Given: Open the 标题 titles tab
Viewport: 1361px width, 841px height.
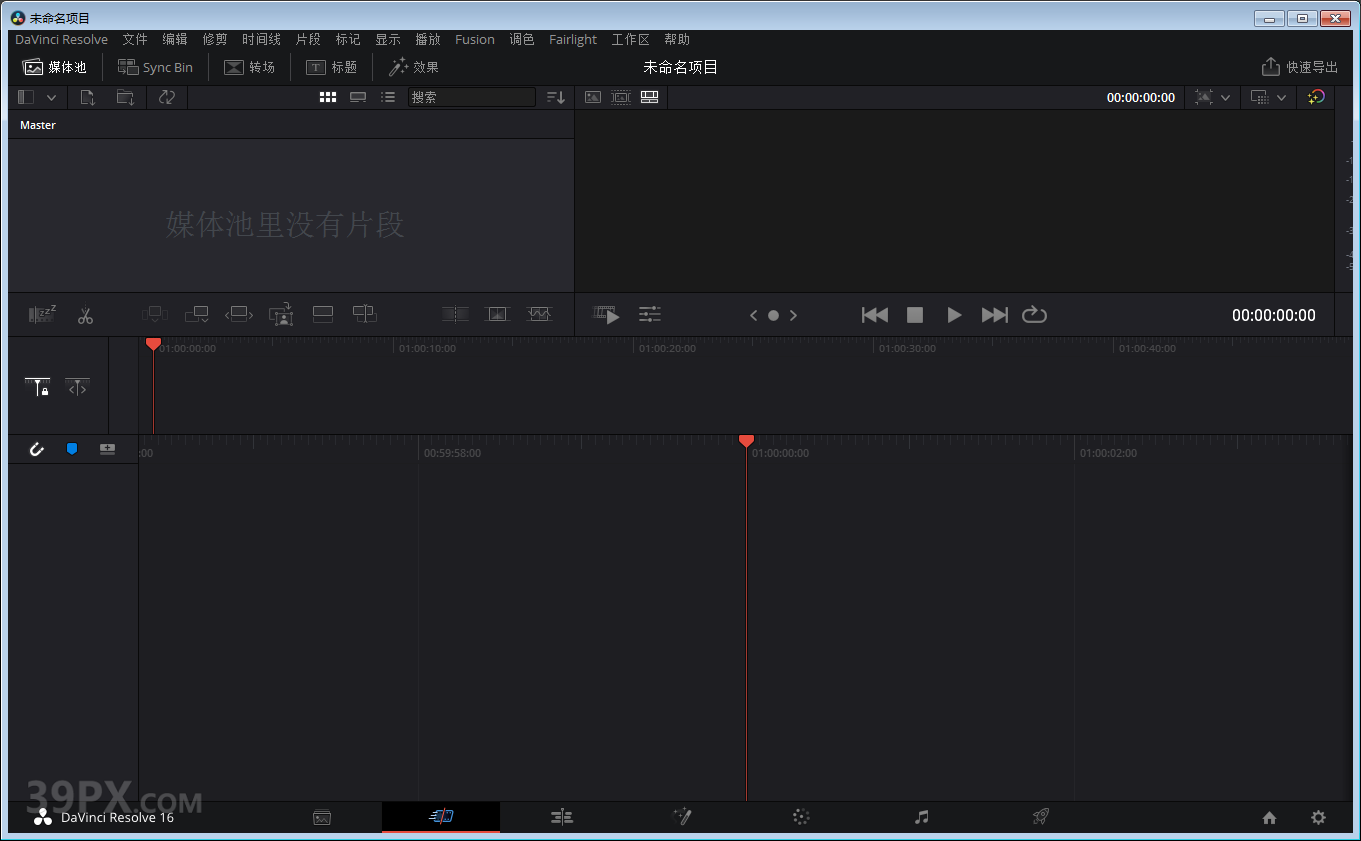Looking at the screenshot, I should tap(331, 67).
